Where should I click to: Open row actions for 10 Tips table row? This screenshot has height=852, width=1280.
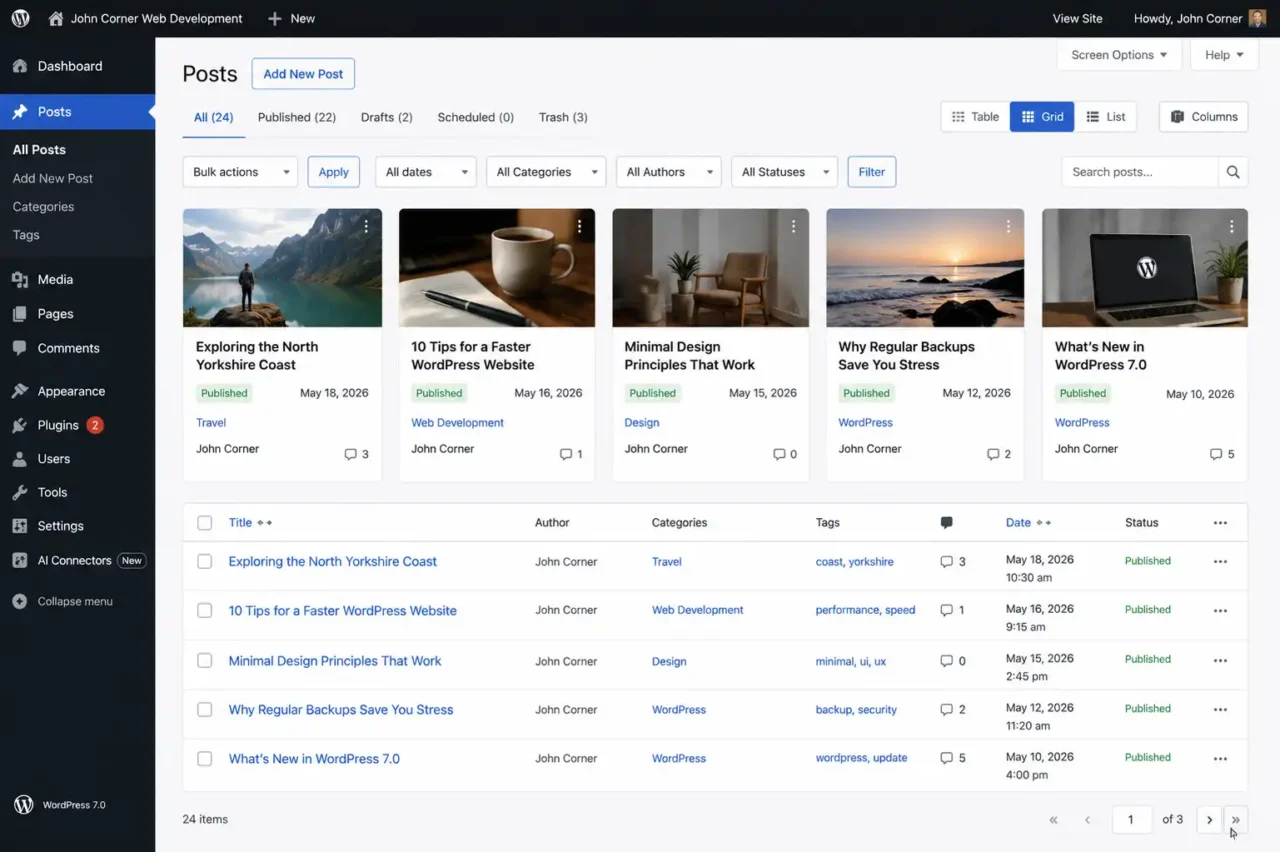coord(1220,610)
